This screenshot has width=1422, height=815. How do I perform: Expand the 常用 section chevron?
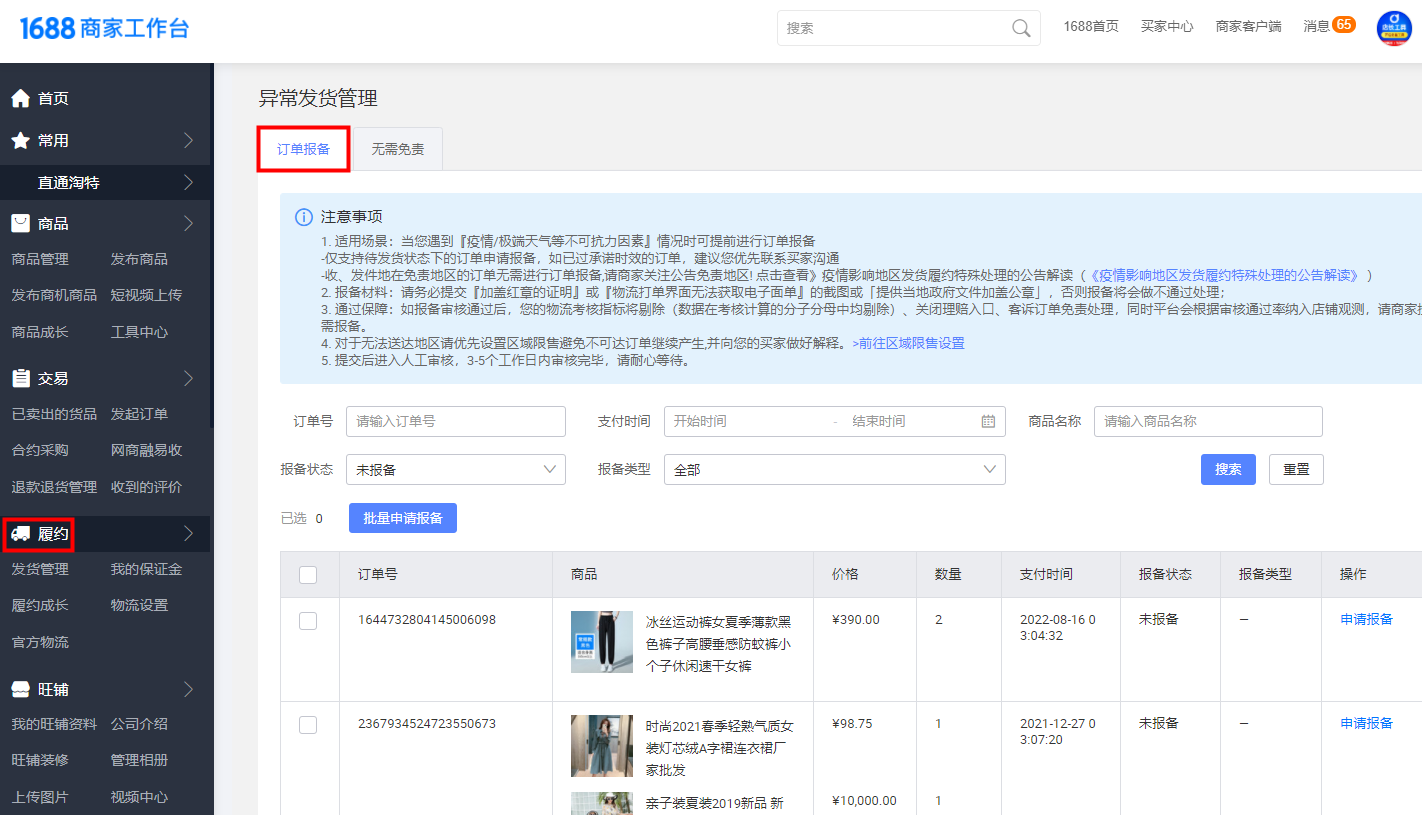click(x=188, y=141)
